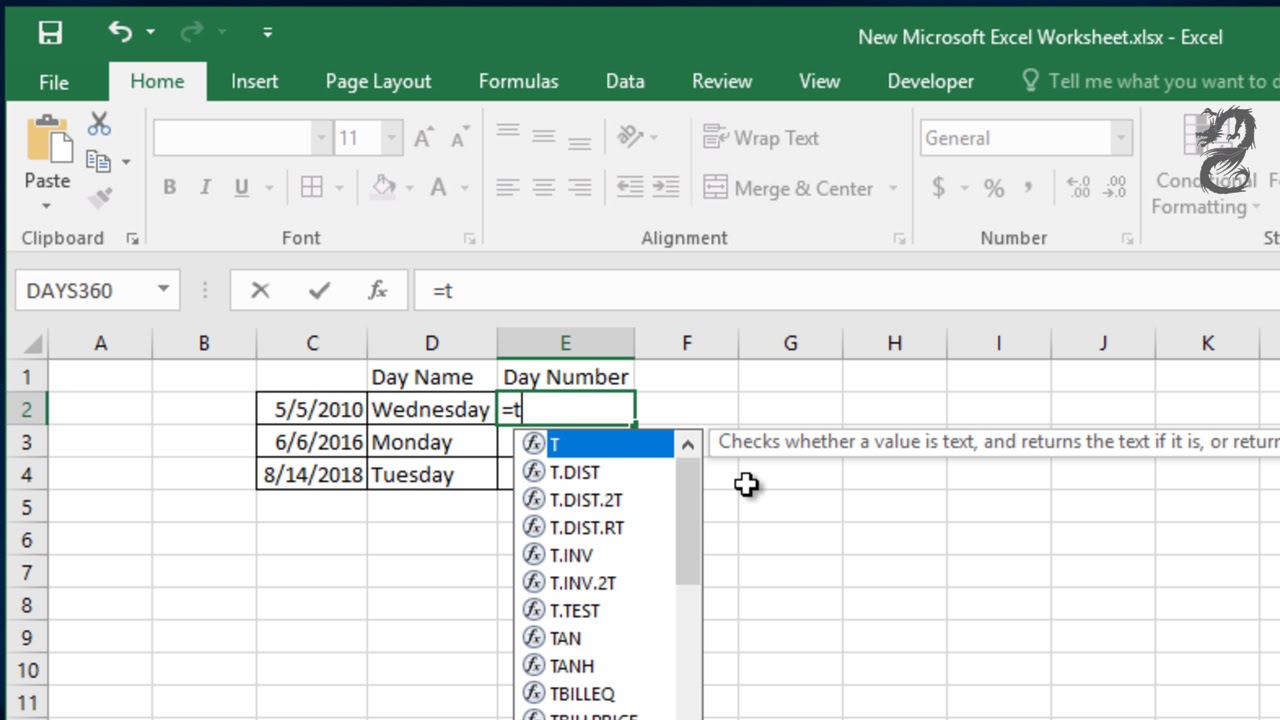Toggle Bold formatting
The image size is (1280, 720).
click(x=169, y=187)
